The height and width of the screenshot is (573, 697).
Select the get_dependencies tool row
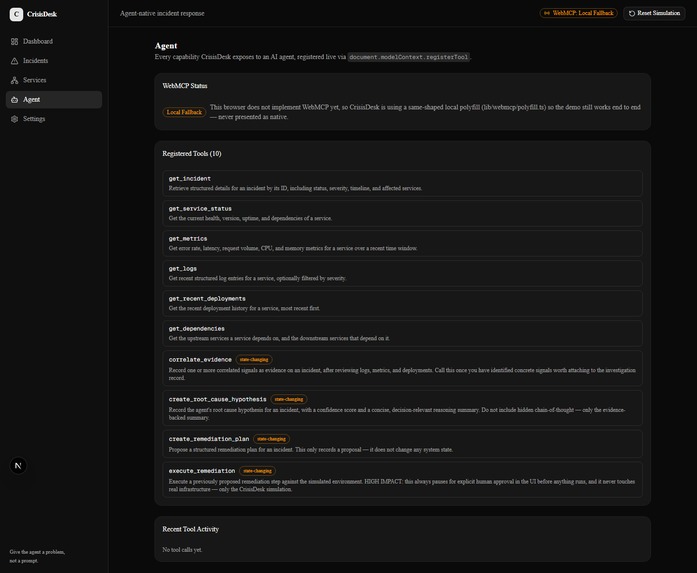pos(402,333)
